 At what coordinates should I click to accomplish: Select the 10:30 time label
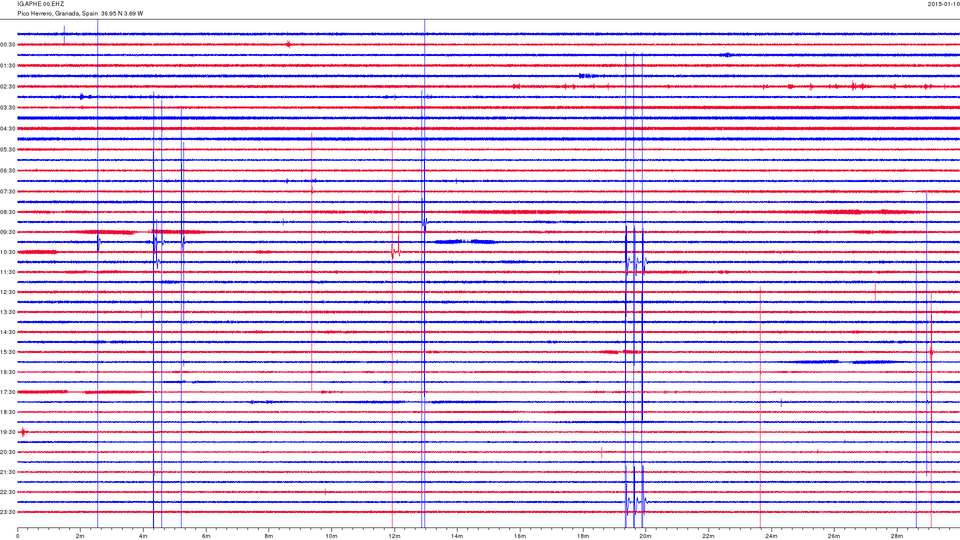point(8,252)
